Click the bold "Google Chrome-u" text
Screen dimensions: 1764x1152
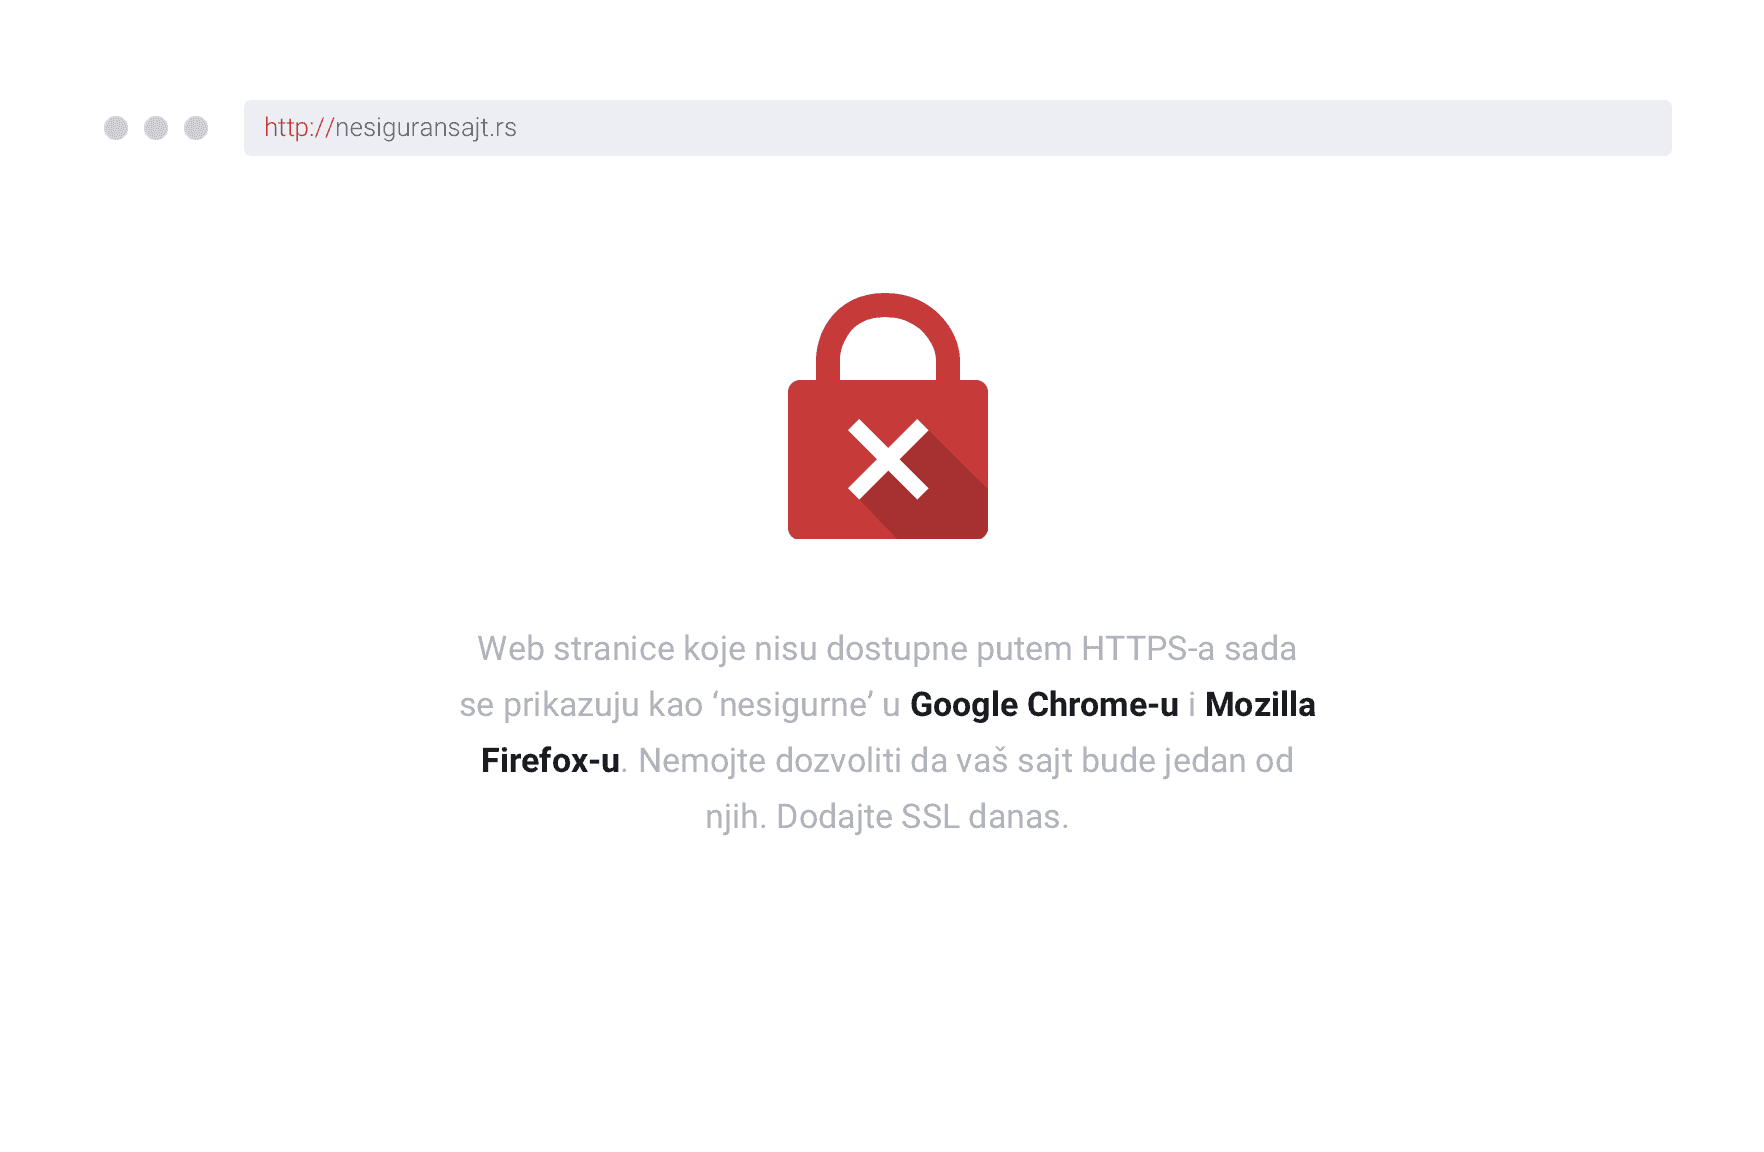1044,705
